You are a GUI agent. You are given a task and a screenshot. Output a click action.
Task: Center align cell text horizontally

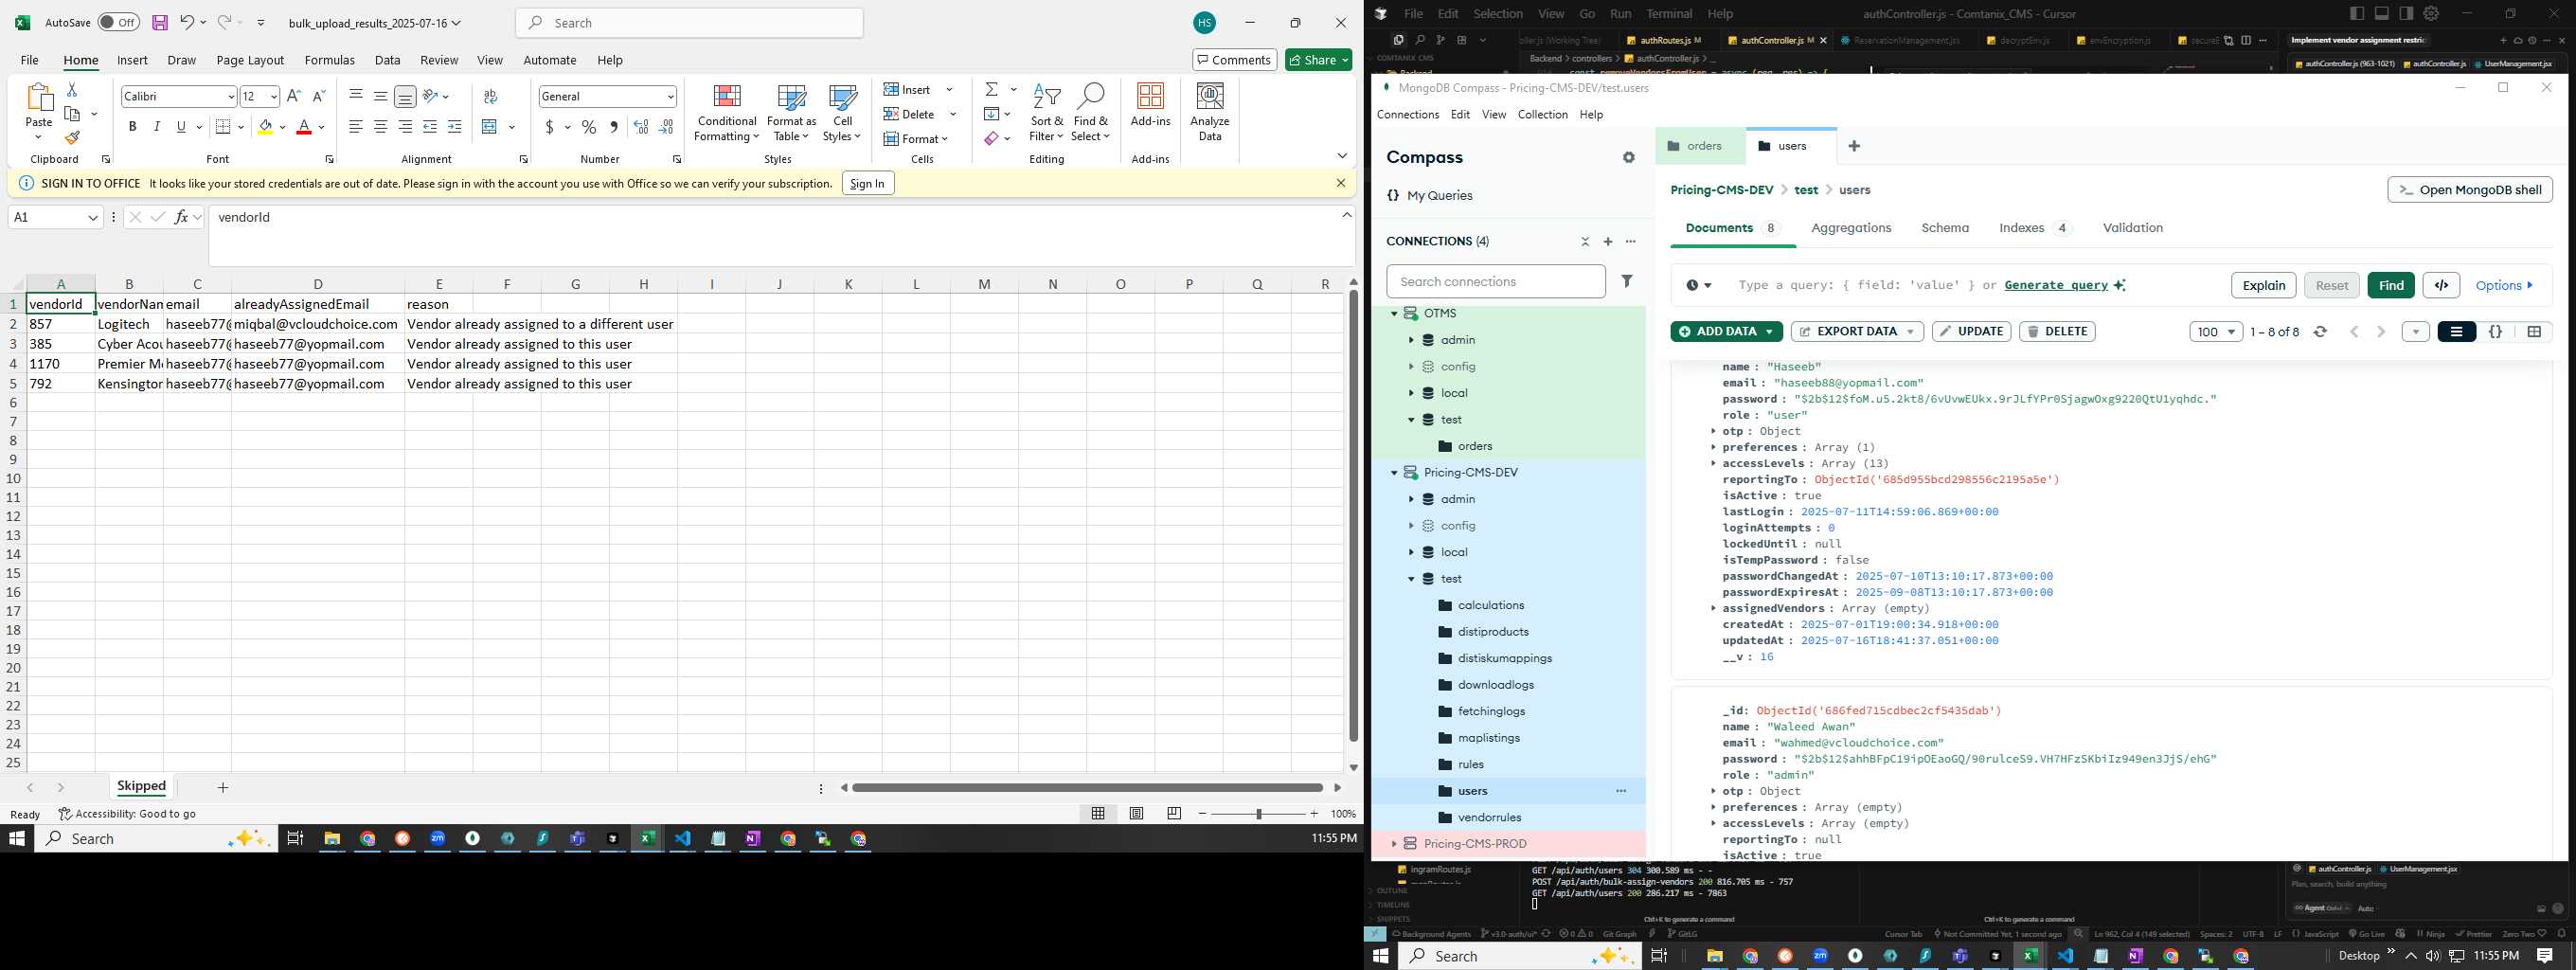coord(381,127)
